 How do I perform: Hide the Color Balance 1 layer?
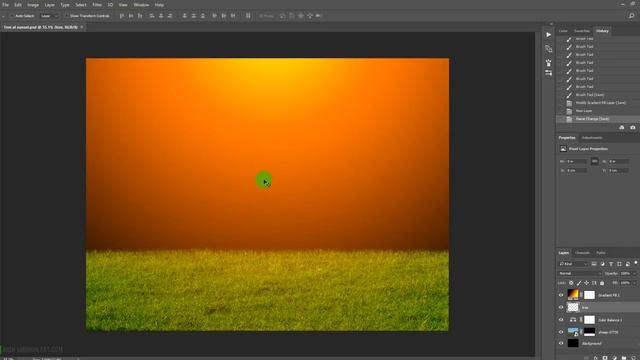point(561,320)
